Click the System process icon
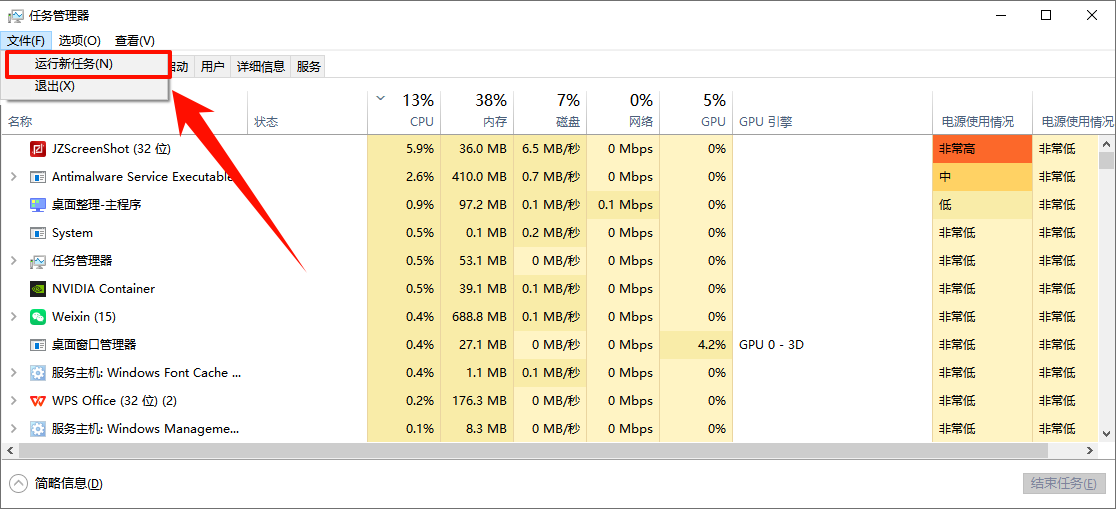Viewport: 1116px width, 509px height. click(38, 233)
